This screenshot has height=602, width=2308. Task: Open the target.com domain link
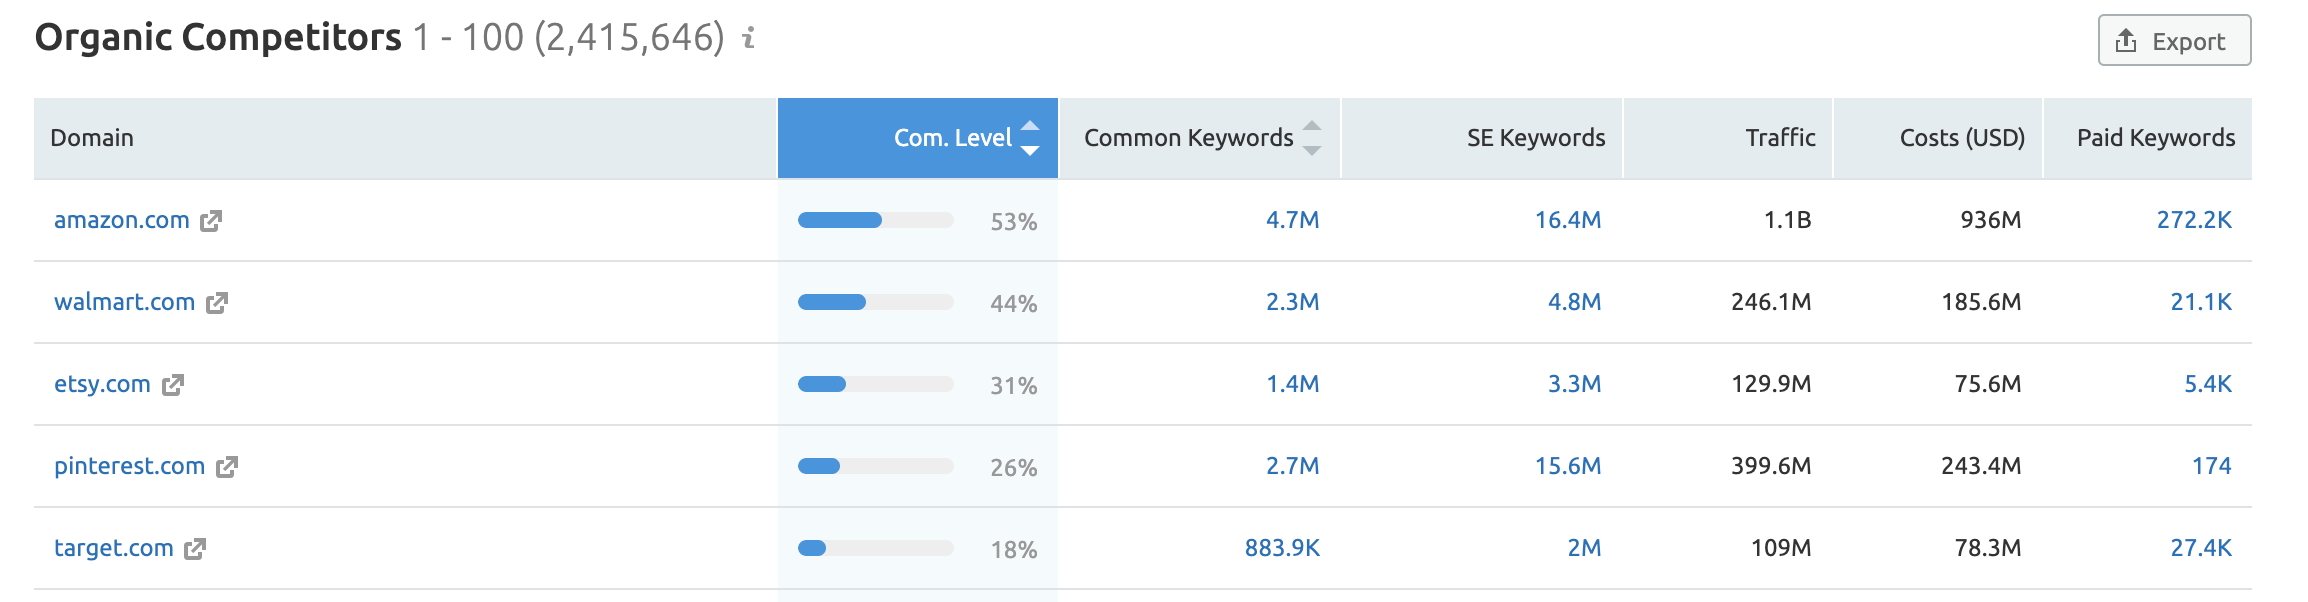click(x=114, y=548)
